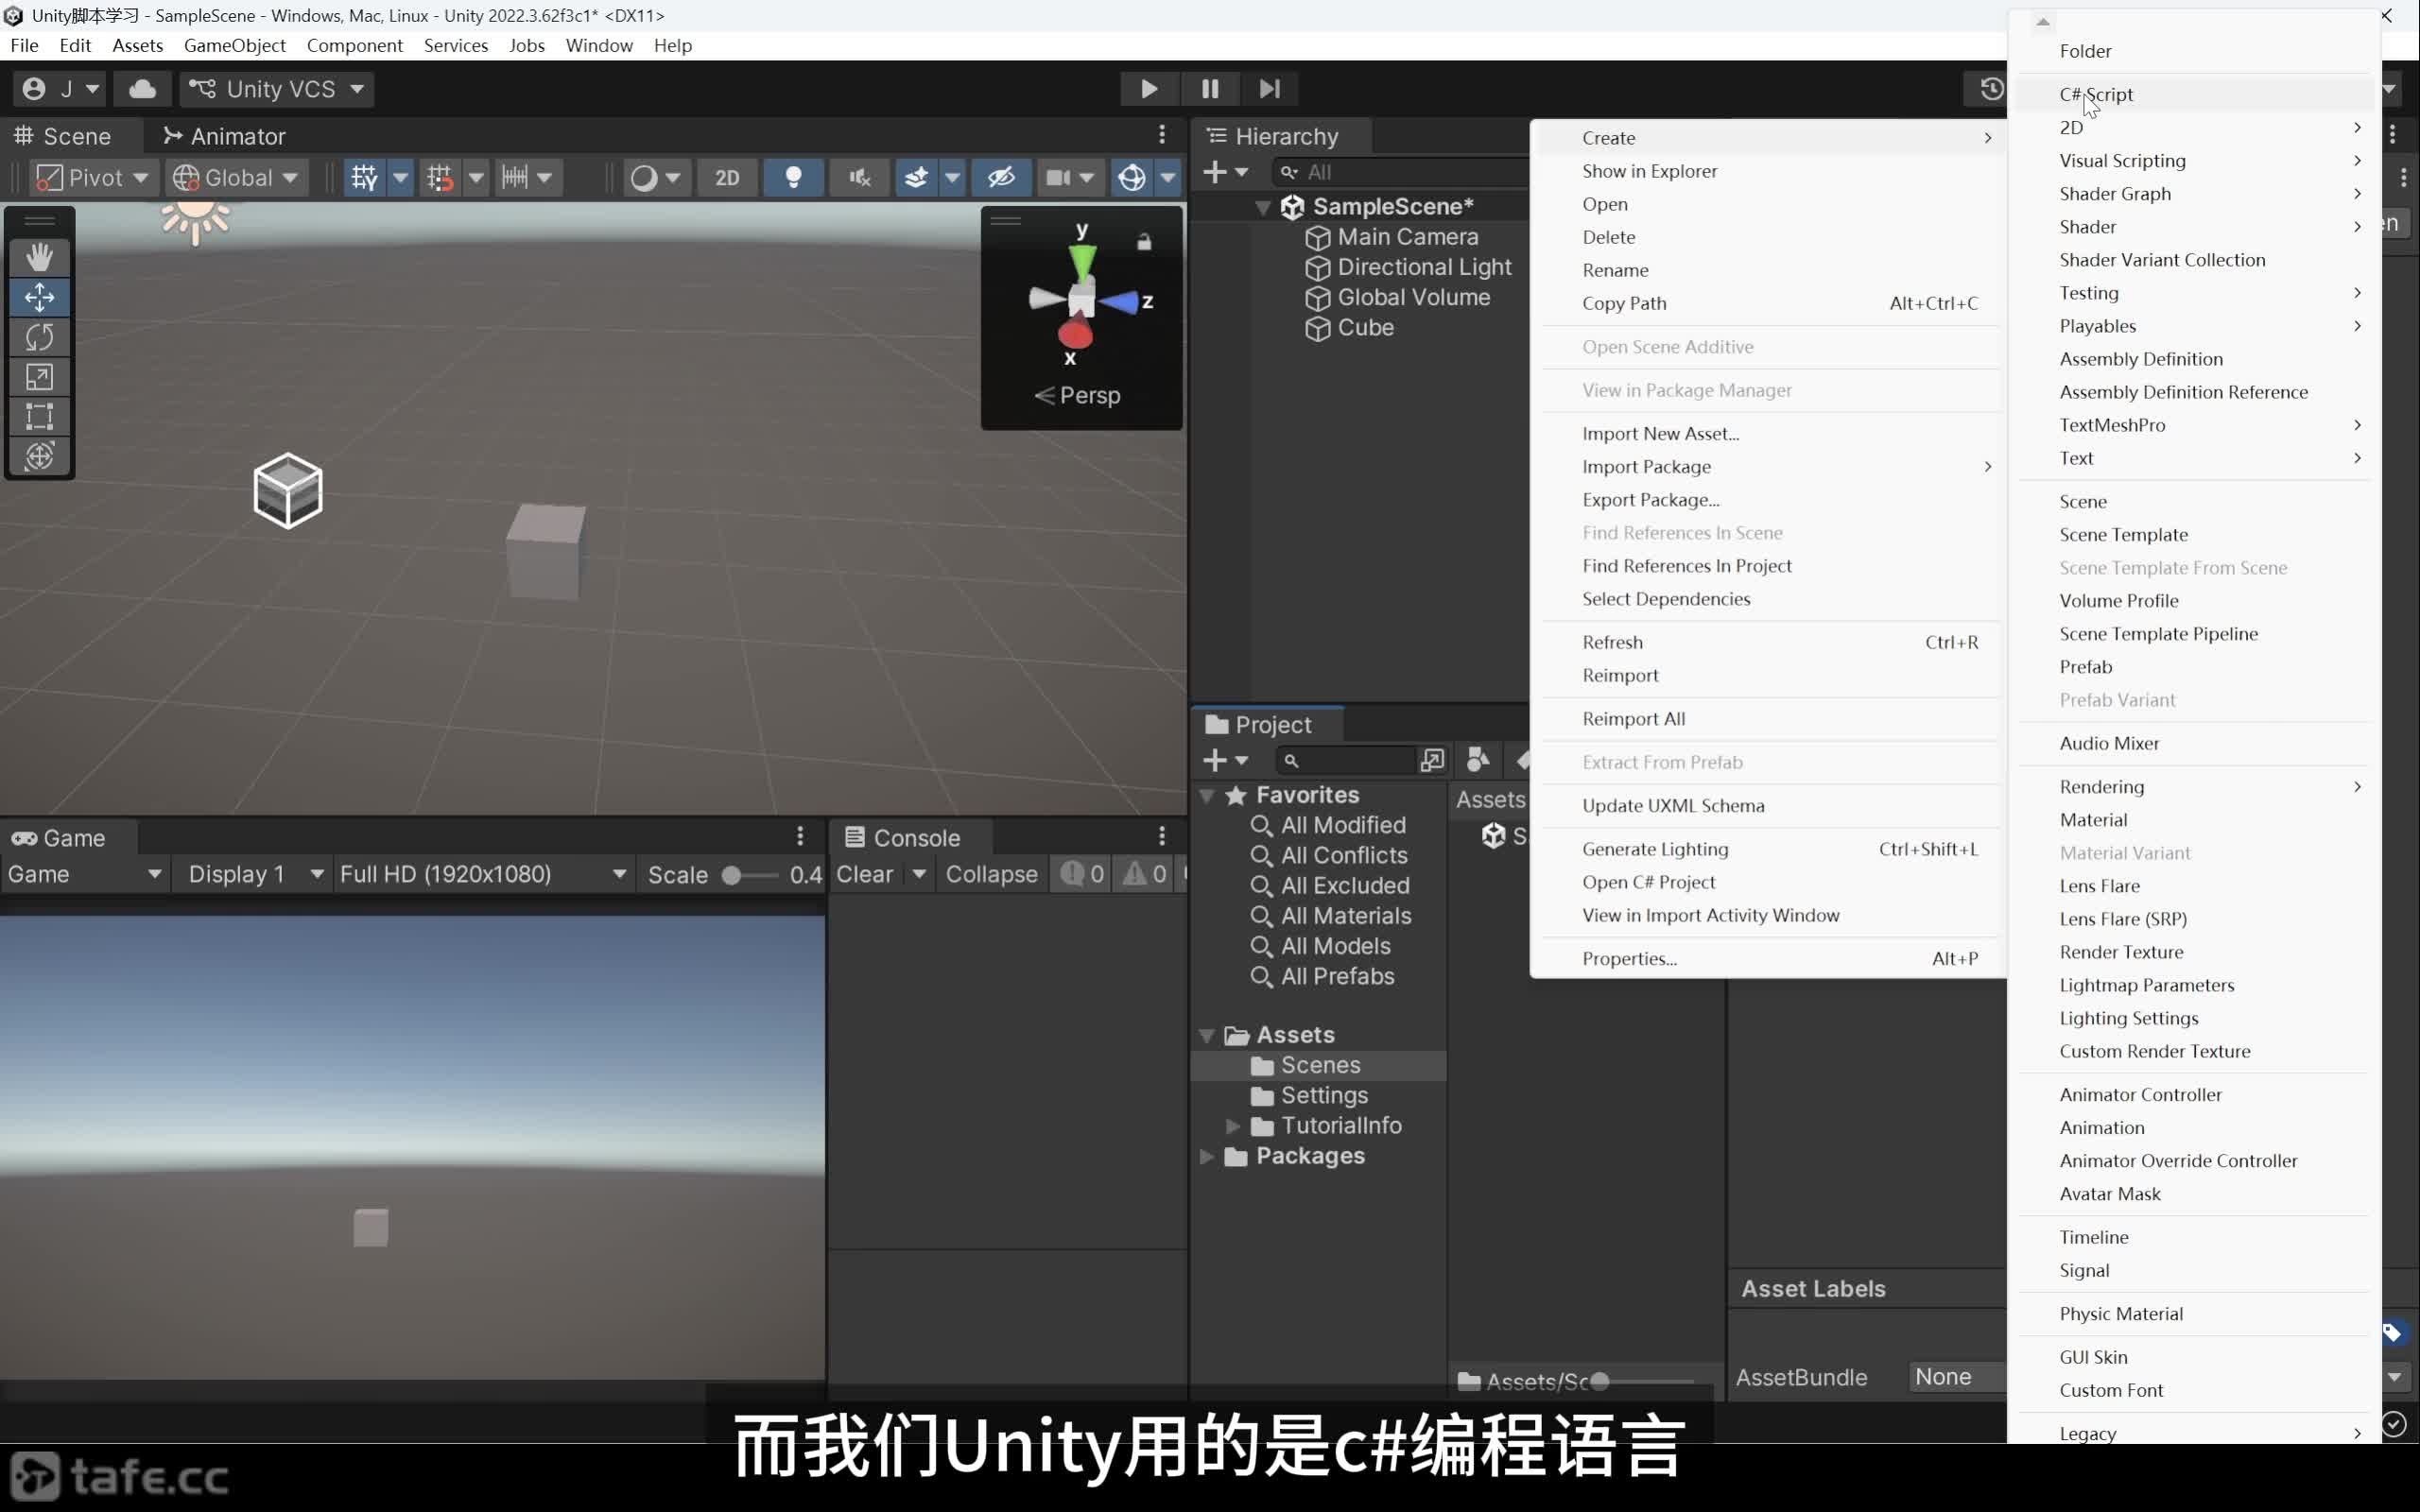Toggle the scene gizmo rotation lock
Screen dimensions: 2420x1512
(1144, 242)
